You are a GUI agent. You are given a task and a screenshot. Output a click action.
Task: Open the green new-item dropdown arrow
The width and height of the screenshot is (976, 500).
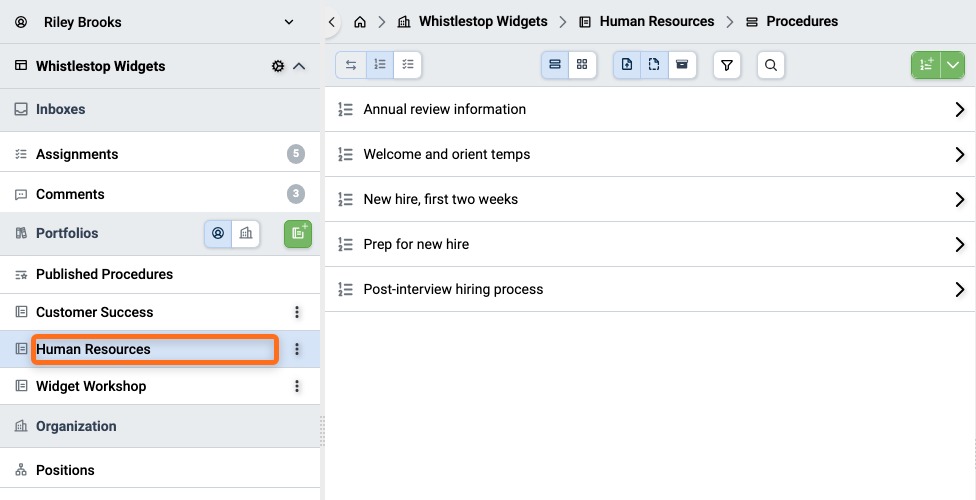[952, 65]
